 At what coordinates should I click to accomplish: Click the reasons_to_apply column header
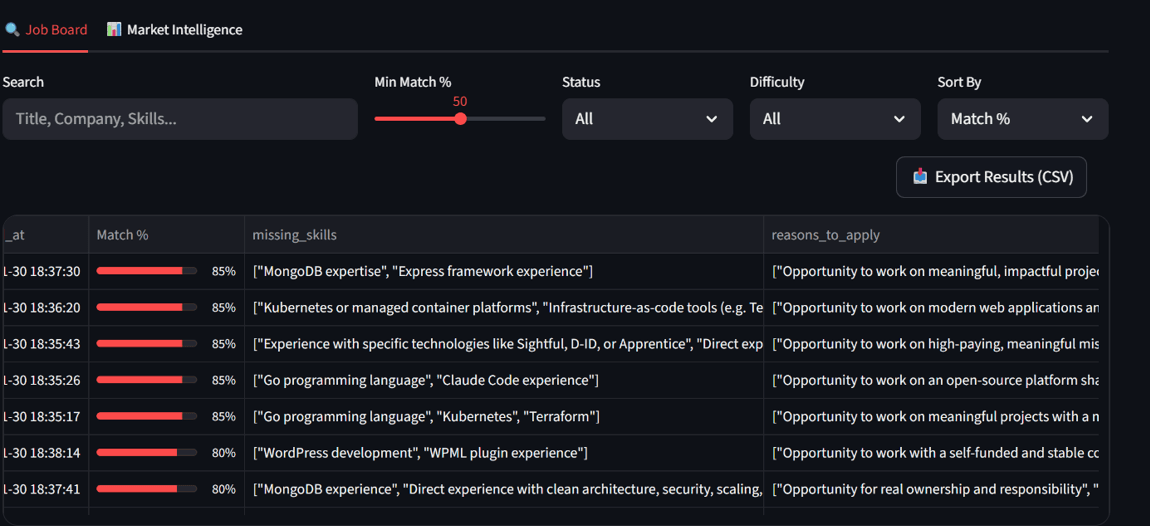pos(931,235)
